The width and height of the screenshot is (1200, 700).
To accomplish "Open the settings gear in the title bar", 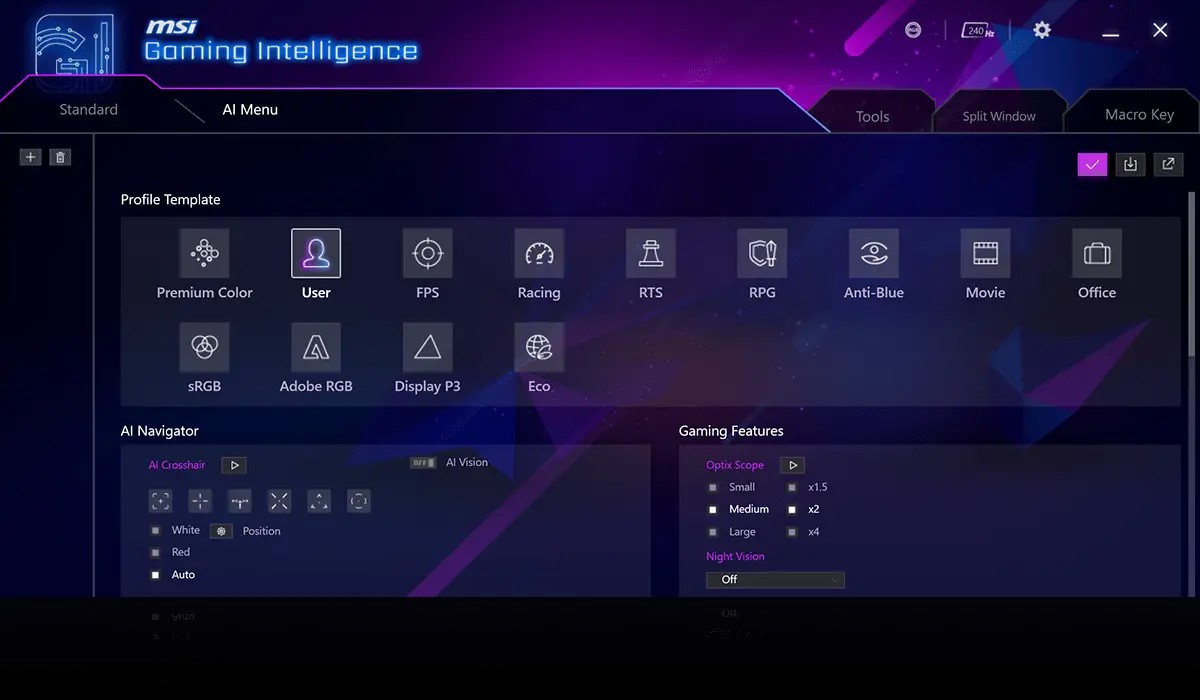I will tap(1041, 29).
